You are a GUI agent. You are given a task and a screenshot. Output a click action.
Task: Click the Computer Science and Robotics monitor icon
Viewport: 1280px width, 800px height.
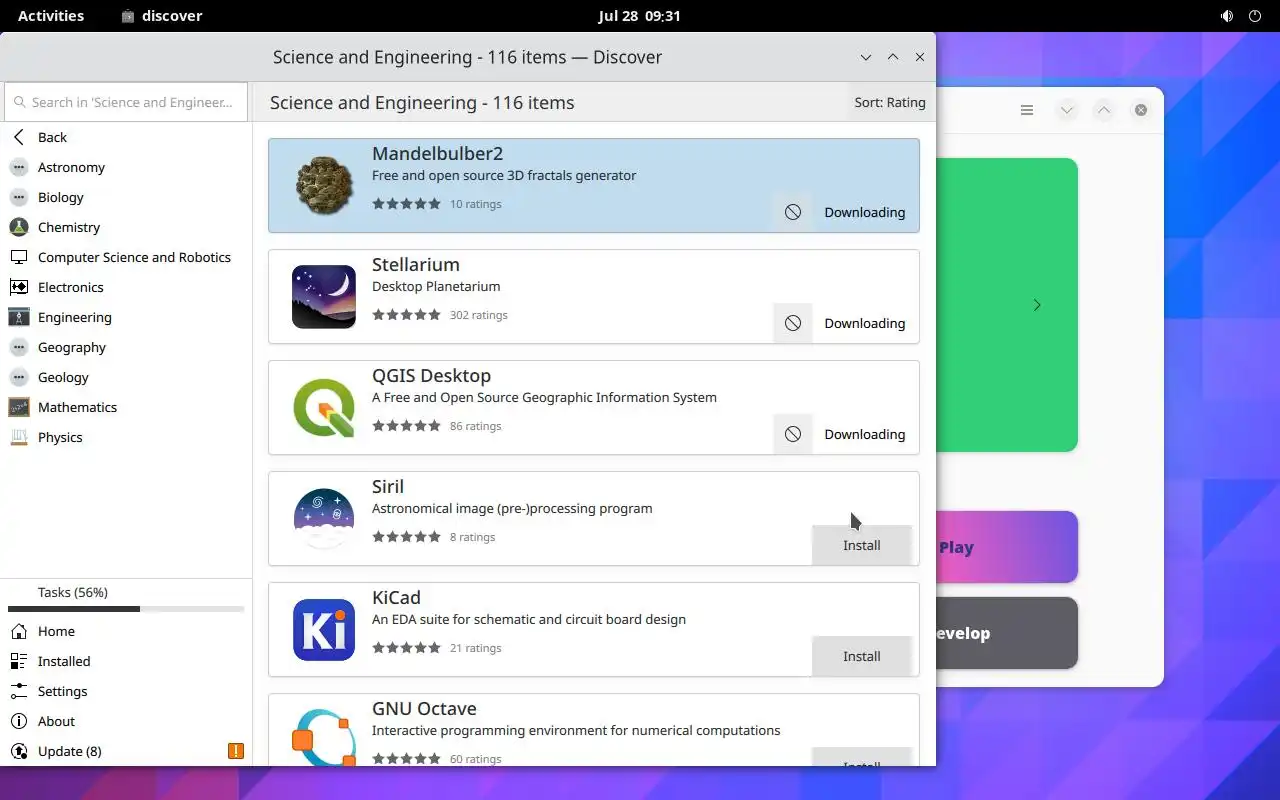(19, 257)
